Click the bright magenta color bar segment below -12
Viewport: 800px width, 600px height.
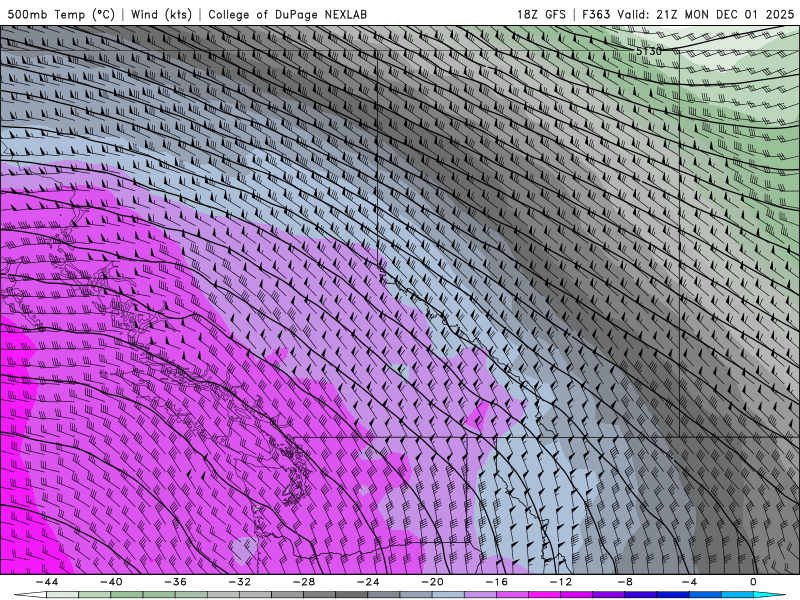[x=544, y=595]
